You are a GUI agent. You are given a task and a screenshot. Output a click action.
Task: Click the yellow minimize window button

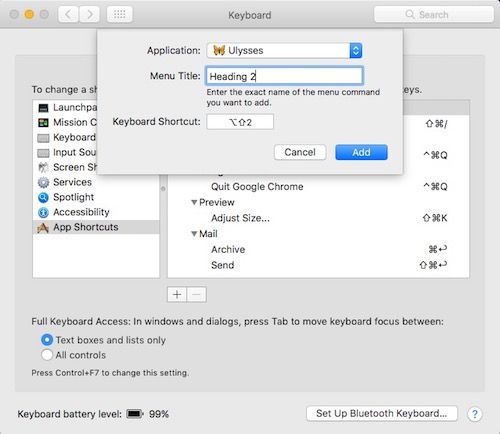[29, 14]
